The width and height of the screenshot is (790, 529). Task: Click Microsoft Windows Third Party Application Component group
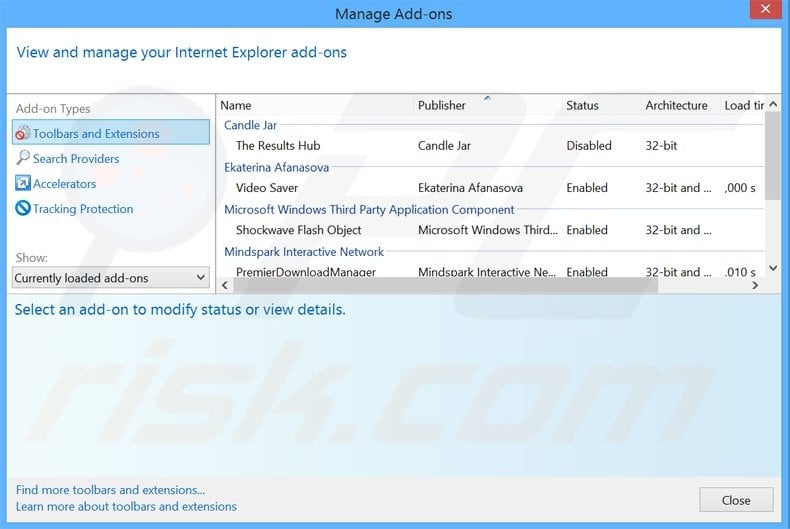369,210
